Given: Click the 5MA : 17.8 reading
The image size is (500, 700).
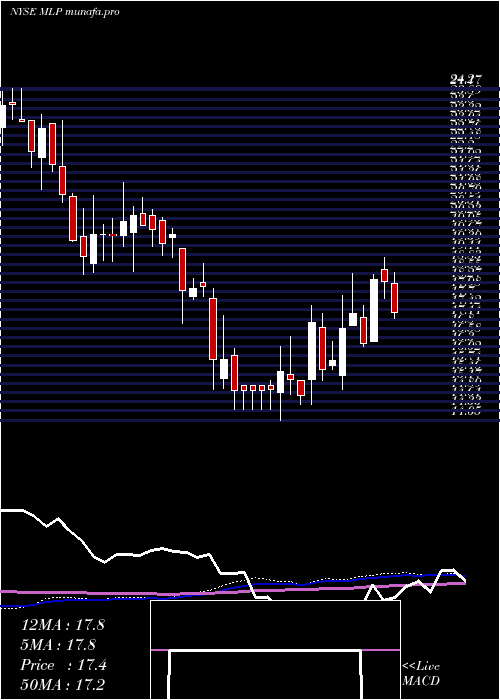Looking at the screenshot, I should (x=58, y=645).
